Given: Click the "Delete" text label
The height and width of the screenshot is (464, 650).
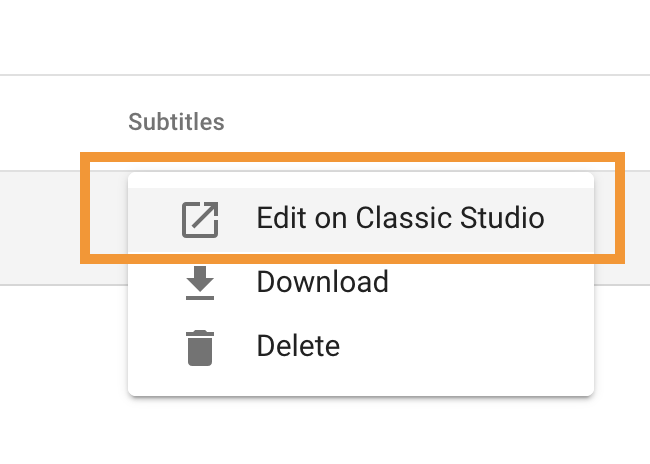Looking at the screenshot, I should tap(298, 346).
